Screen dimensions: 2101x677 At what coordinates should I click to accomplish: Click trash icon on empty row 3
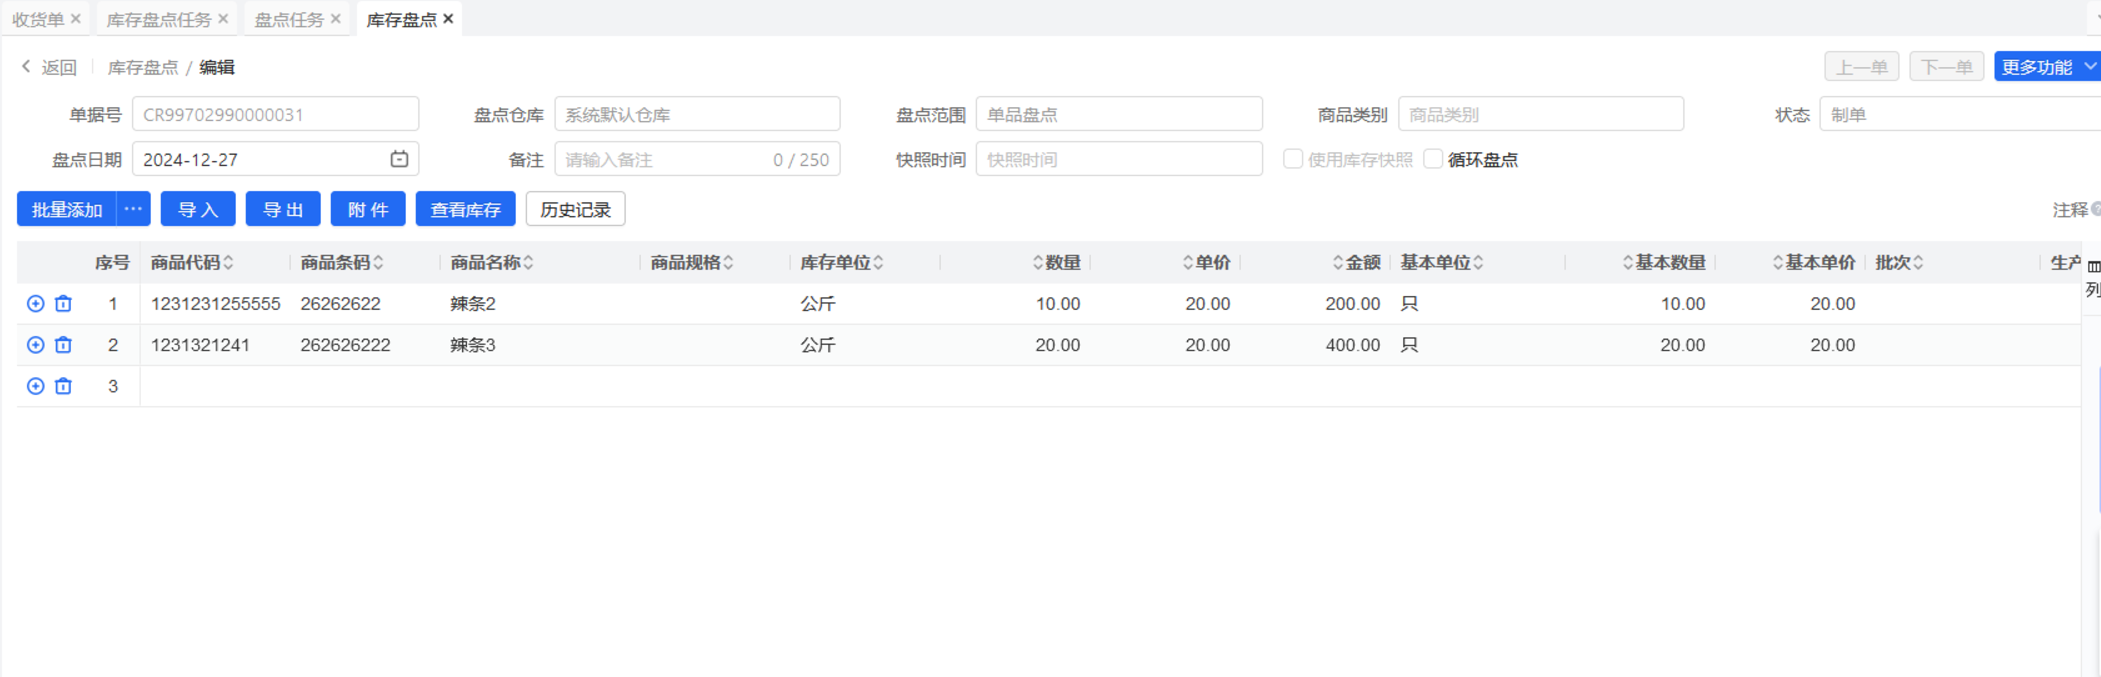tap(63, 386)
